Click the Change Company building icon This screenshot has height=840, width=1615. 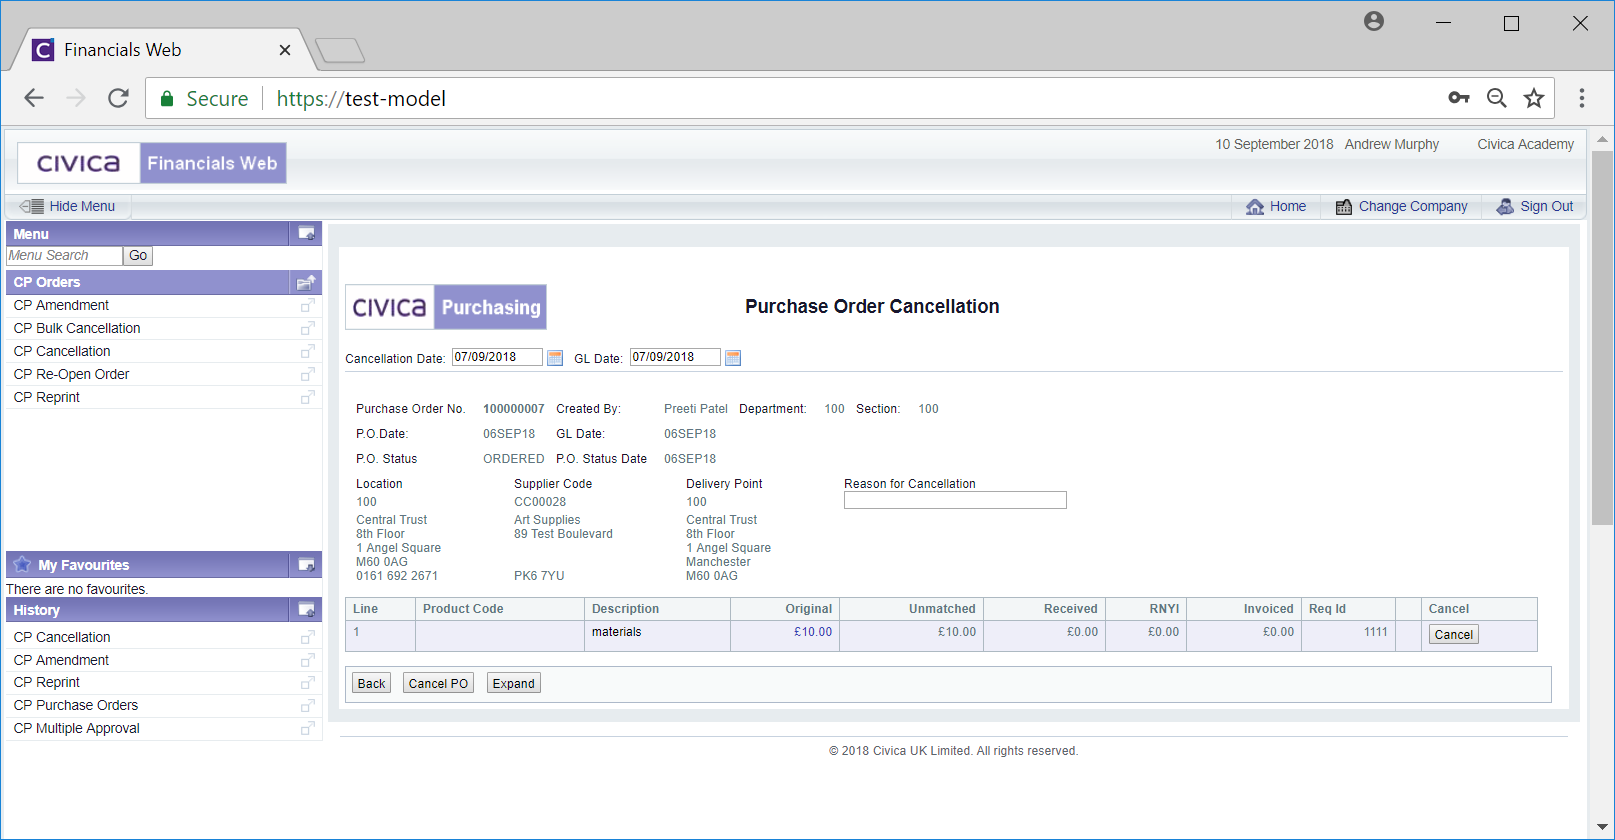point(1344,207)
